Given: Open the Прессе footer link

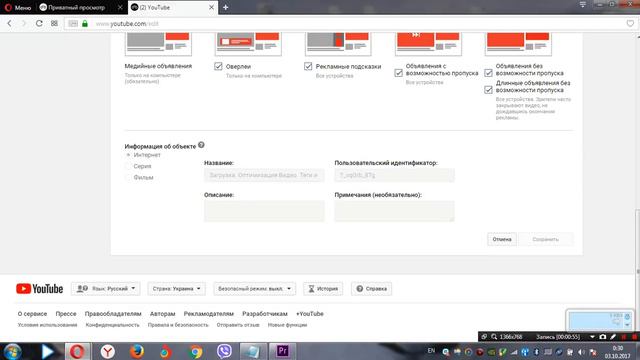Looking at the screenshot, I should (66, 314).
